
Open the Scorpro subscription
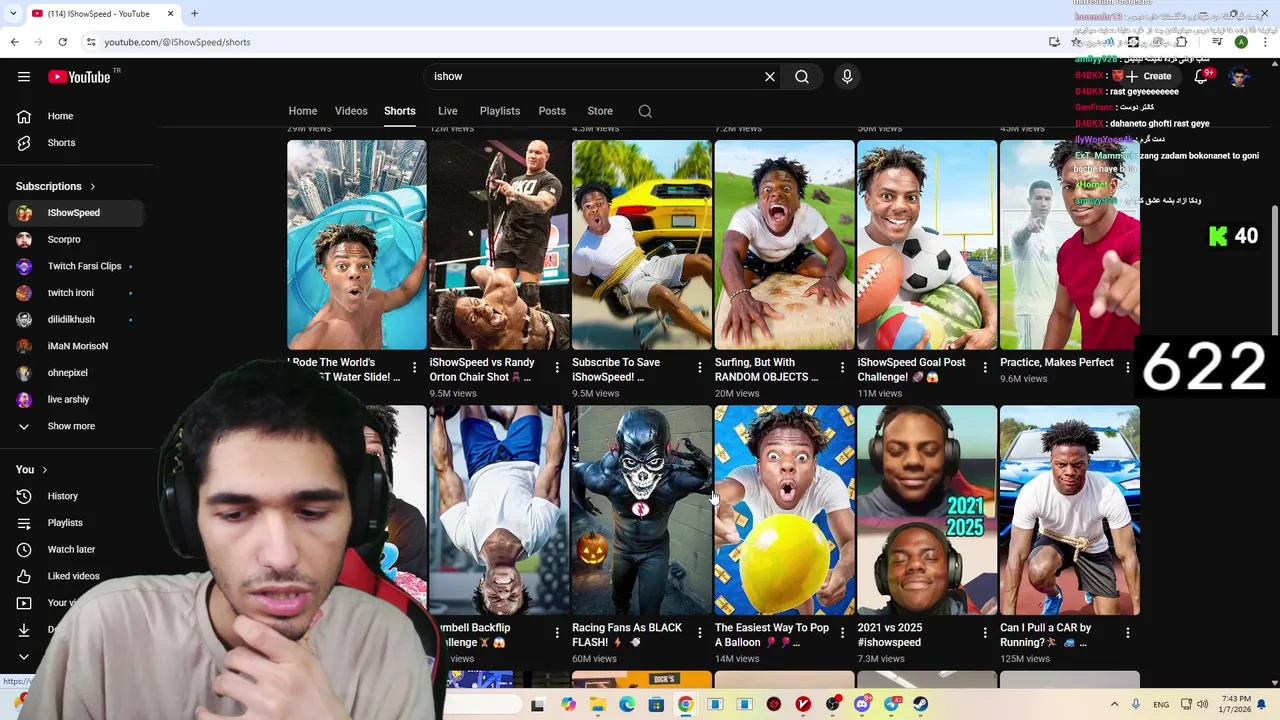point(75,240)
